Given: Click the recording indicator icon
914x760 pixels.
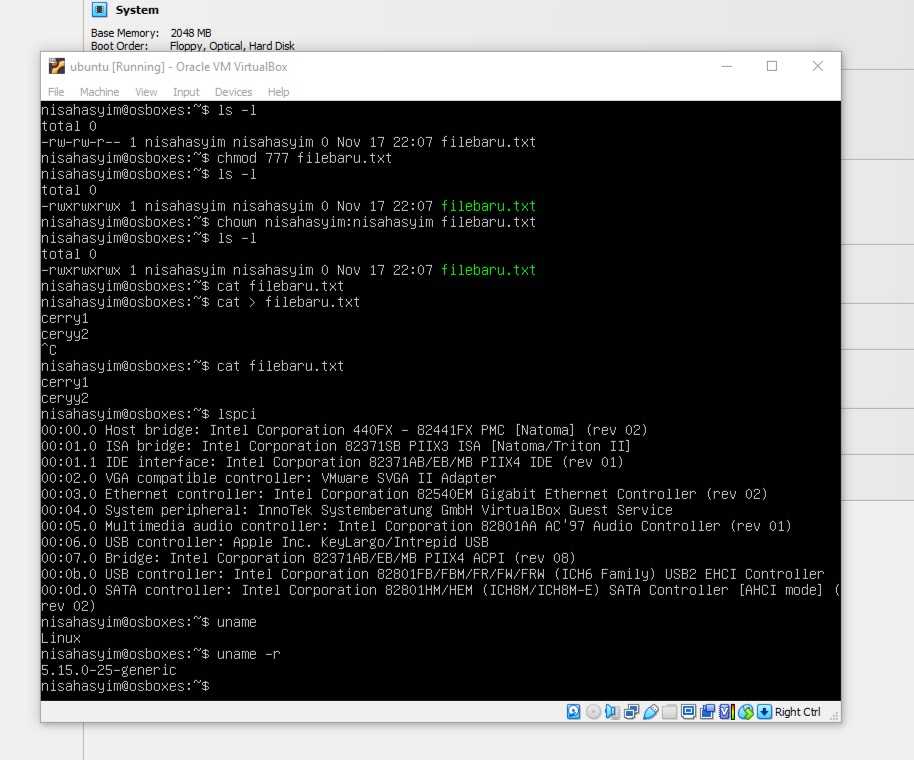Looking at the screenshot, I should pyautogui.click(x=708, y=712).
